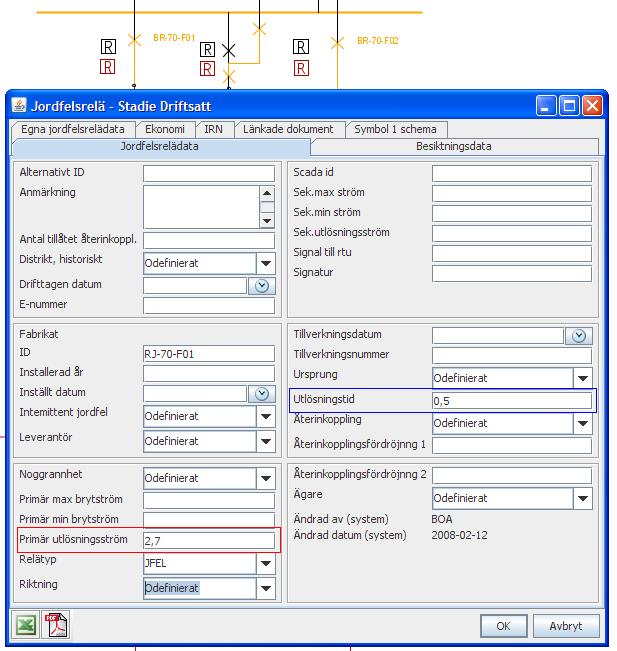Screen dimensions: 617x651
Task: Click the Java icon in title bar
Action: tap(19, 105)
